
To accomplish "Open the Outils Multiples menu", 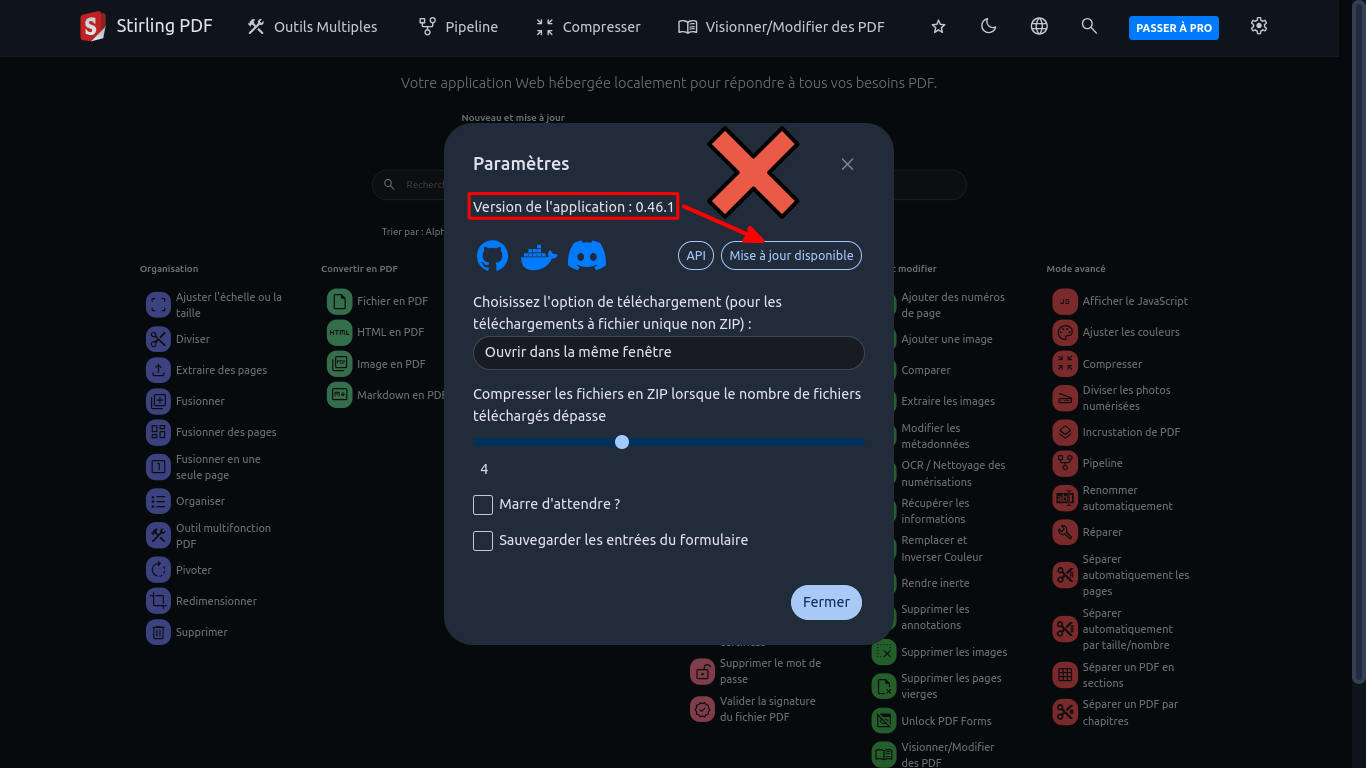I will coord(312,27).
